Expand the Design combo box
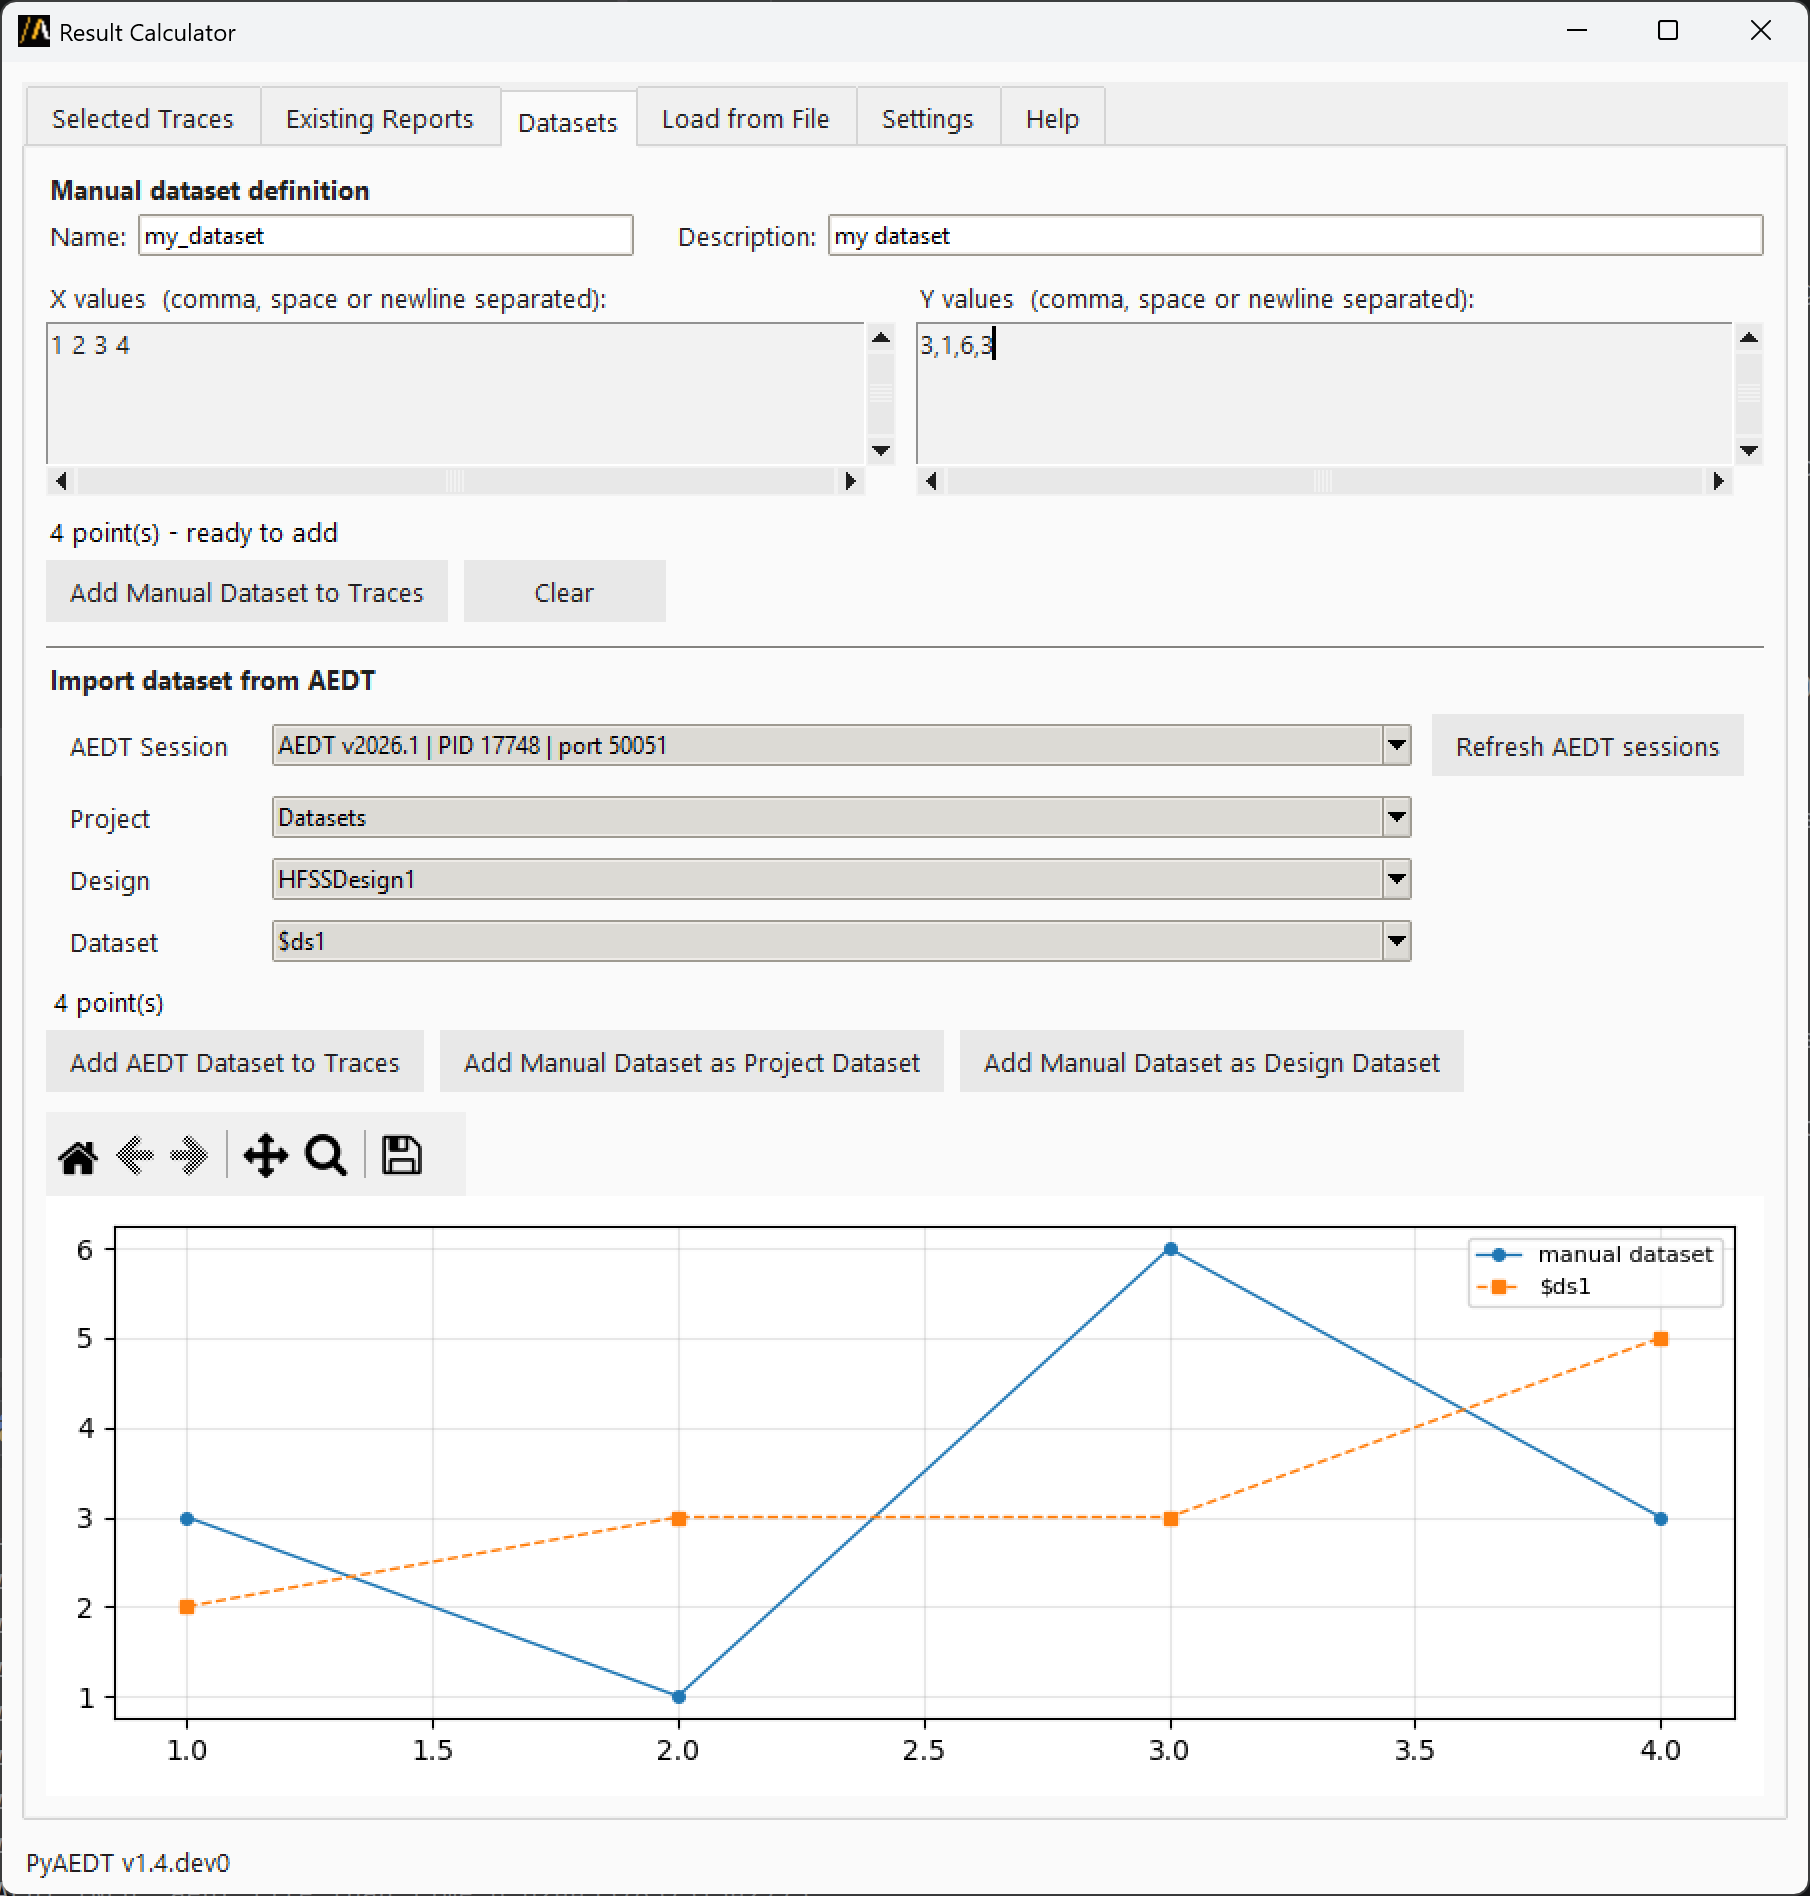This screenshot has height=1896, width=1810. pyautogui.click(x=1397, y=879)
